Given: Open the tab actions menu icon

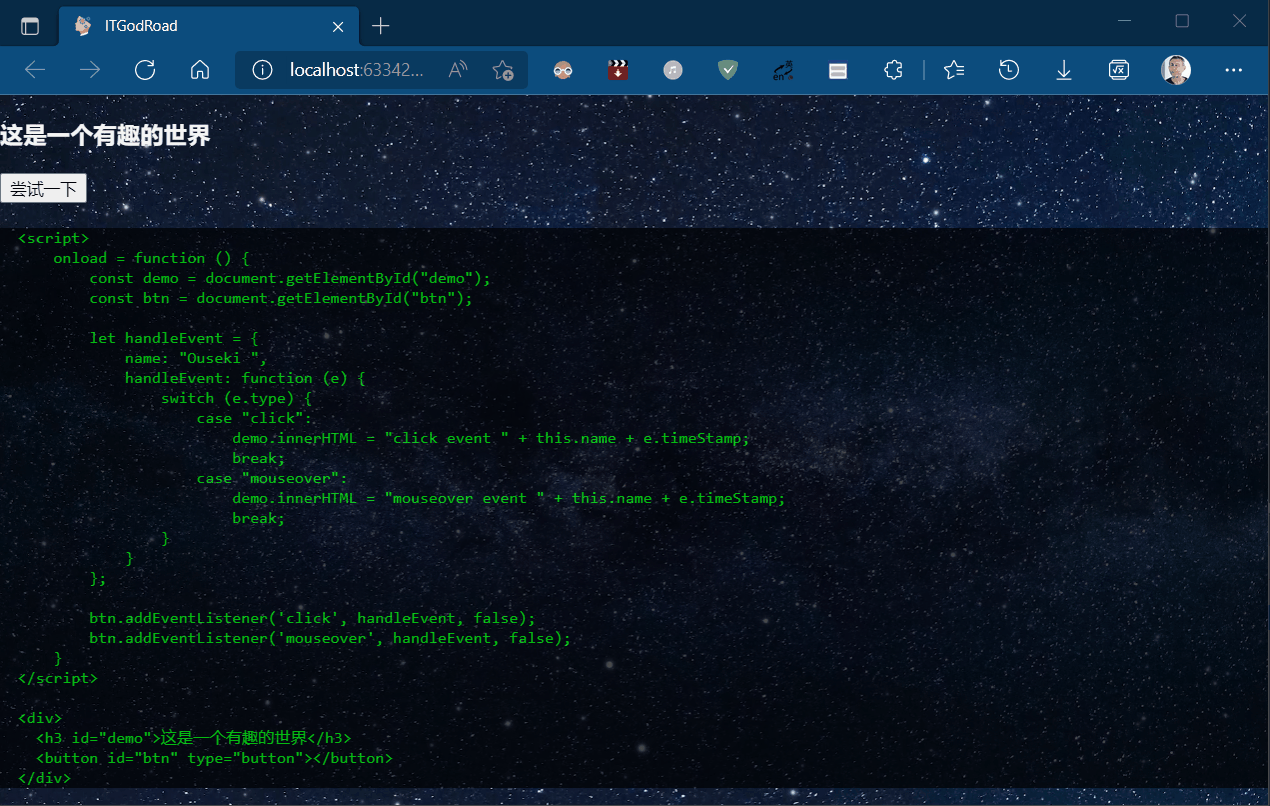Looking at the screenshot, I should (30, 27).
